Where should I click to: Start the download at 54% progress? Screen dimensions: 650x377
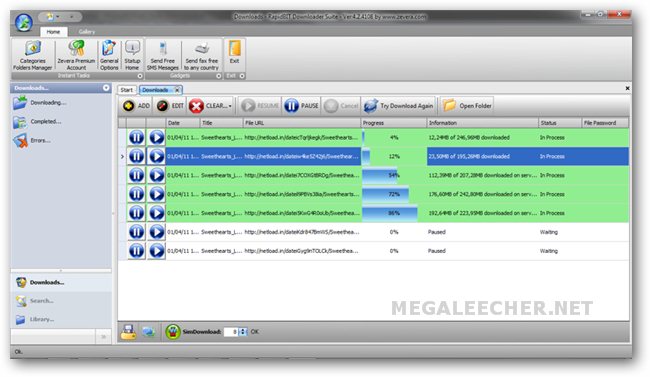[156, 175]
